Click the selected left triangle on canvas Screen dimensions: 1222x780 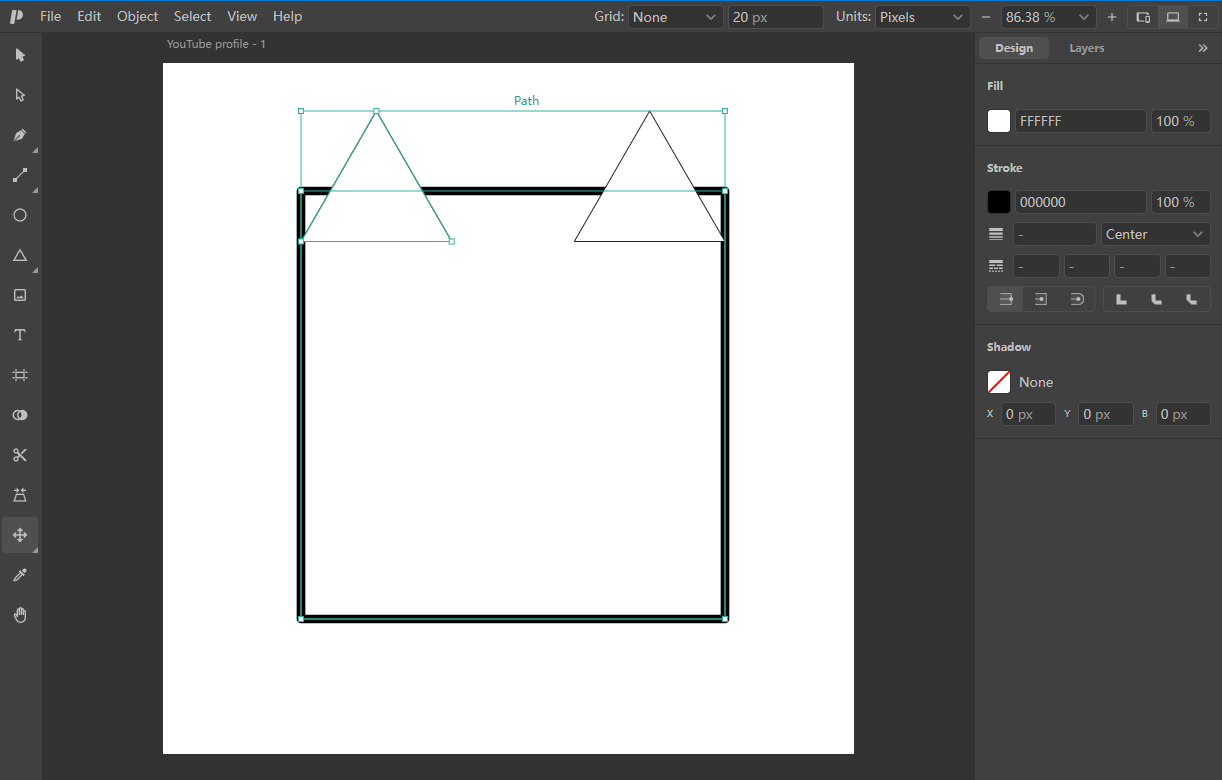tap(376, 200)
